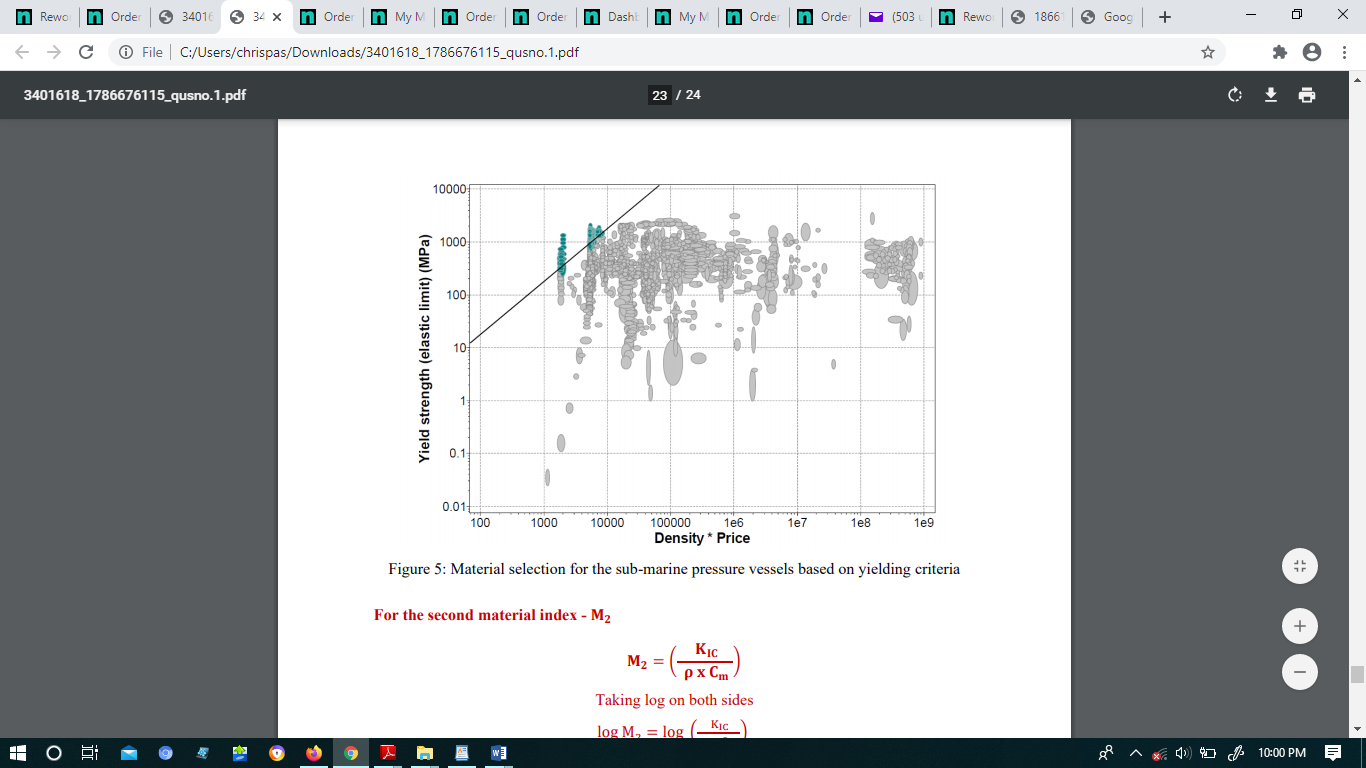Download the PDF file
Screen dimensions: 1366x768
pos(1270,95)
